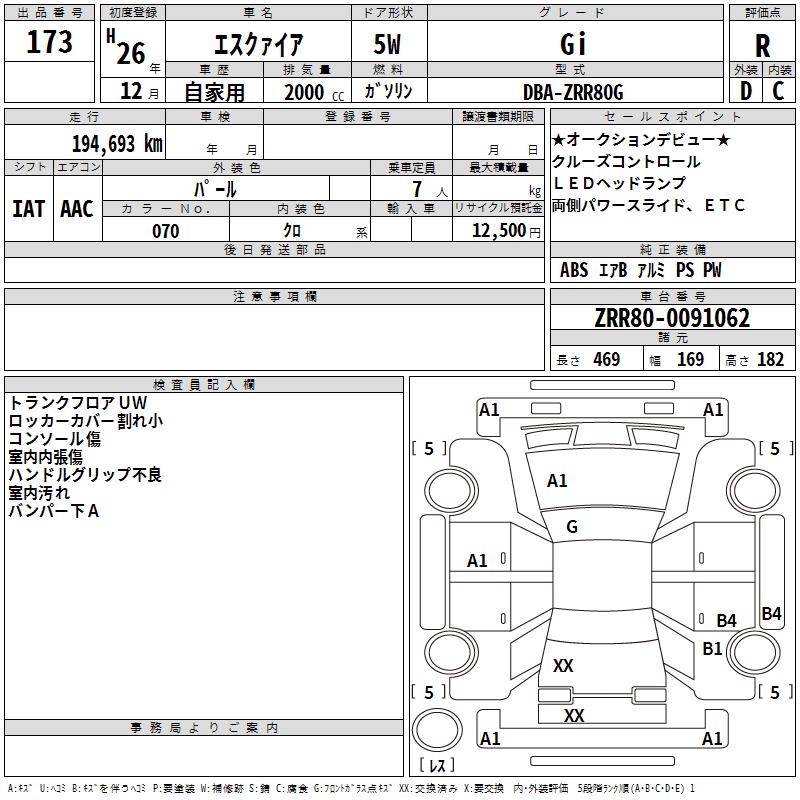Viewport: 800px width, 800px height.
Task: Select the B1 damage mark on the diagram
Action: point(712,649)
